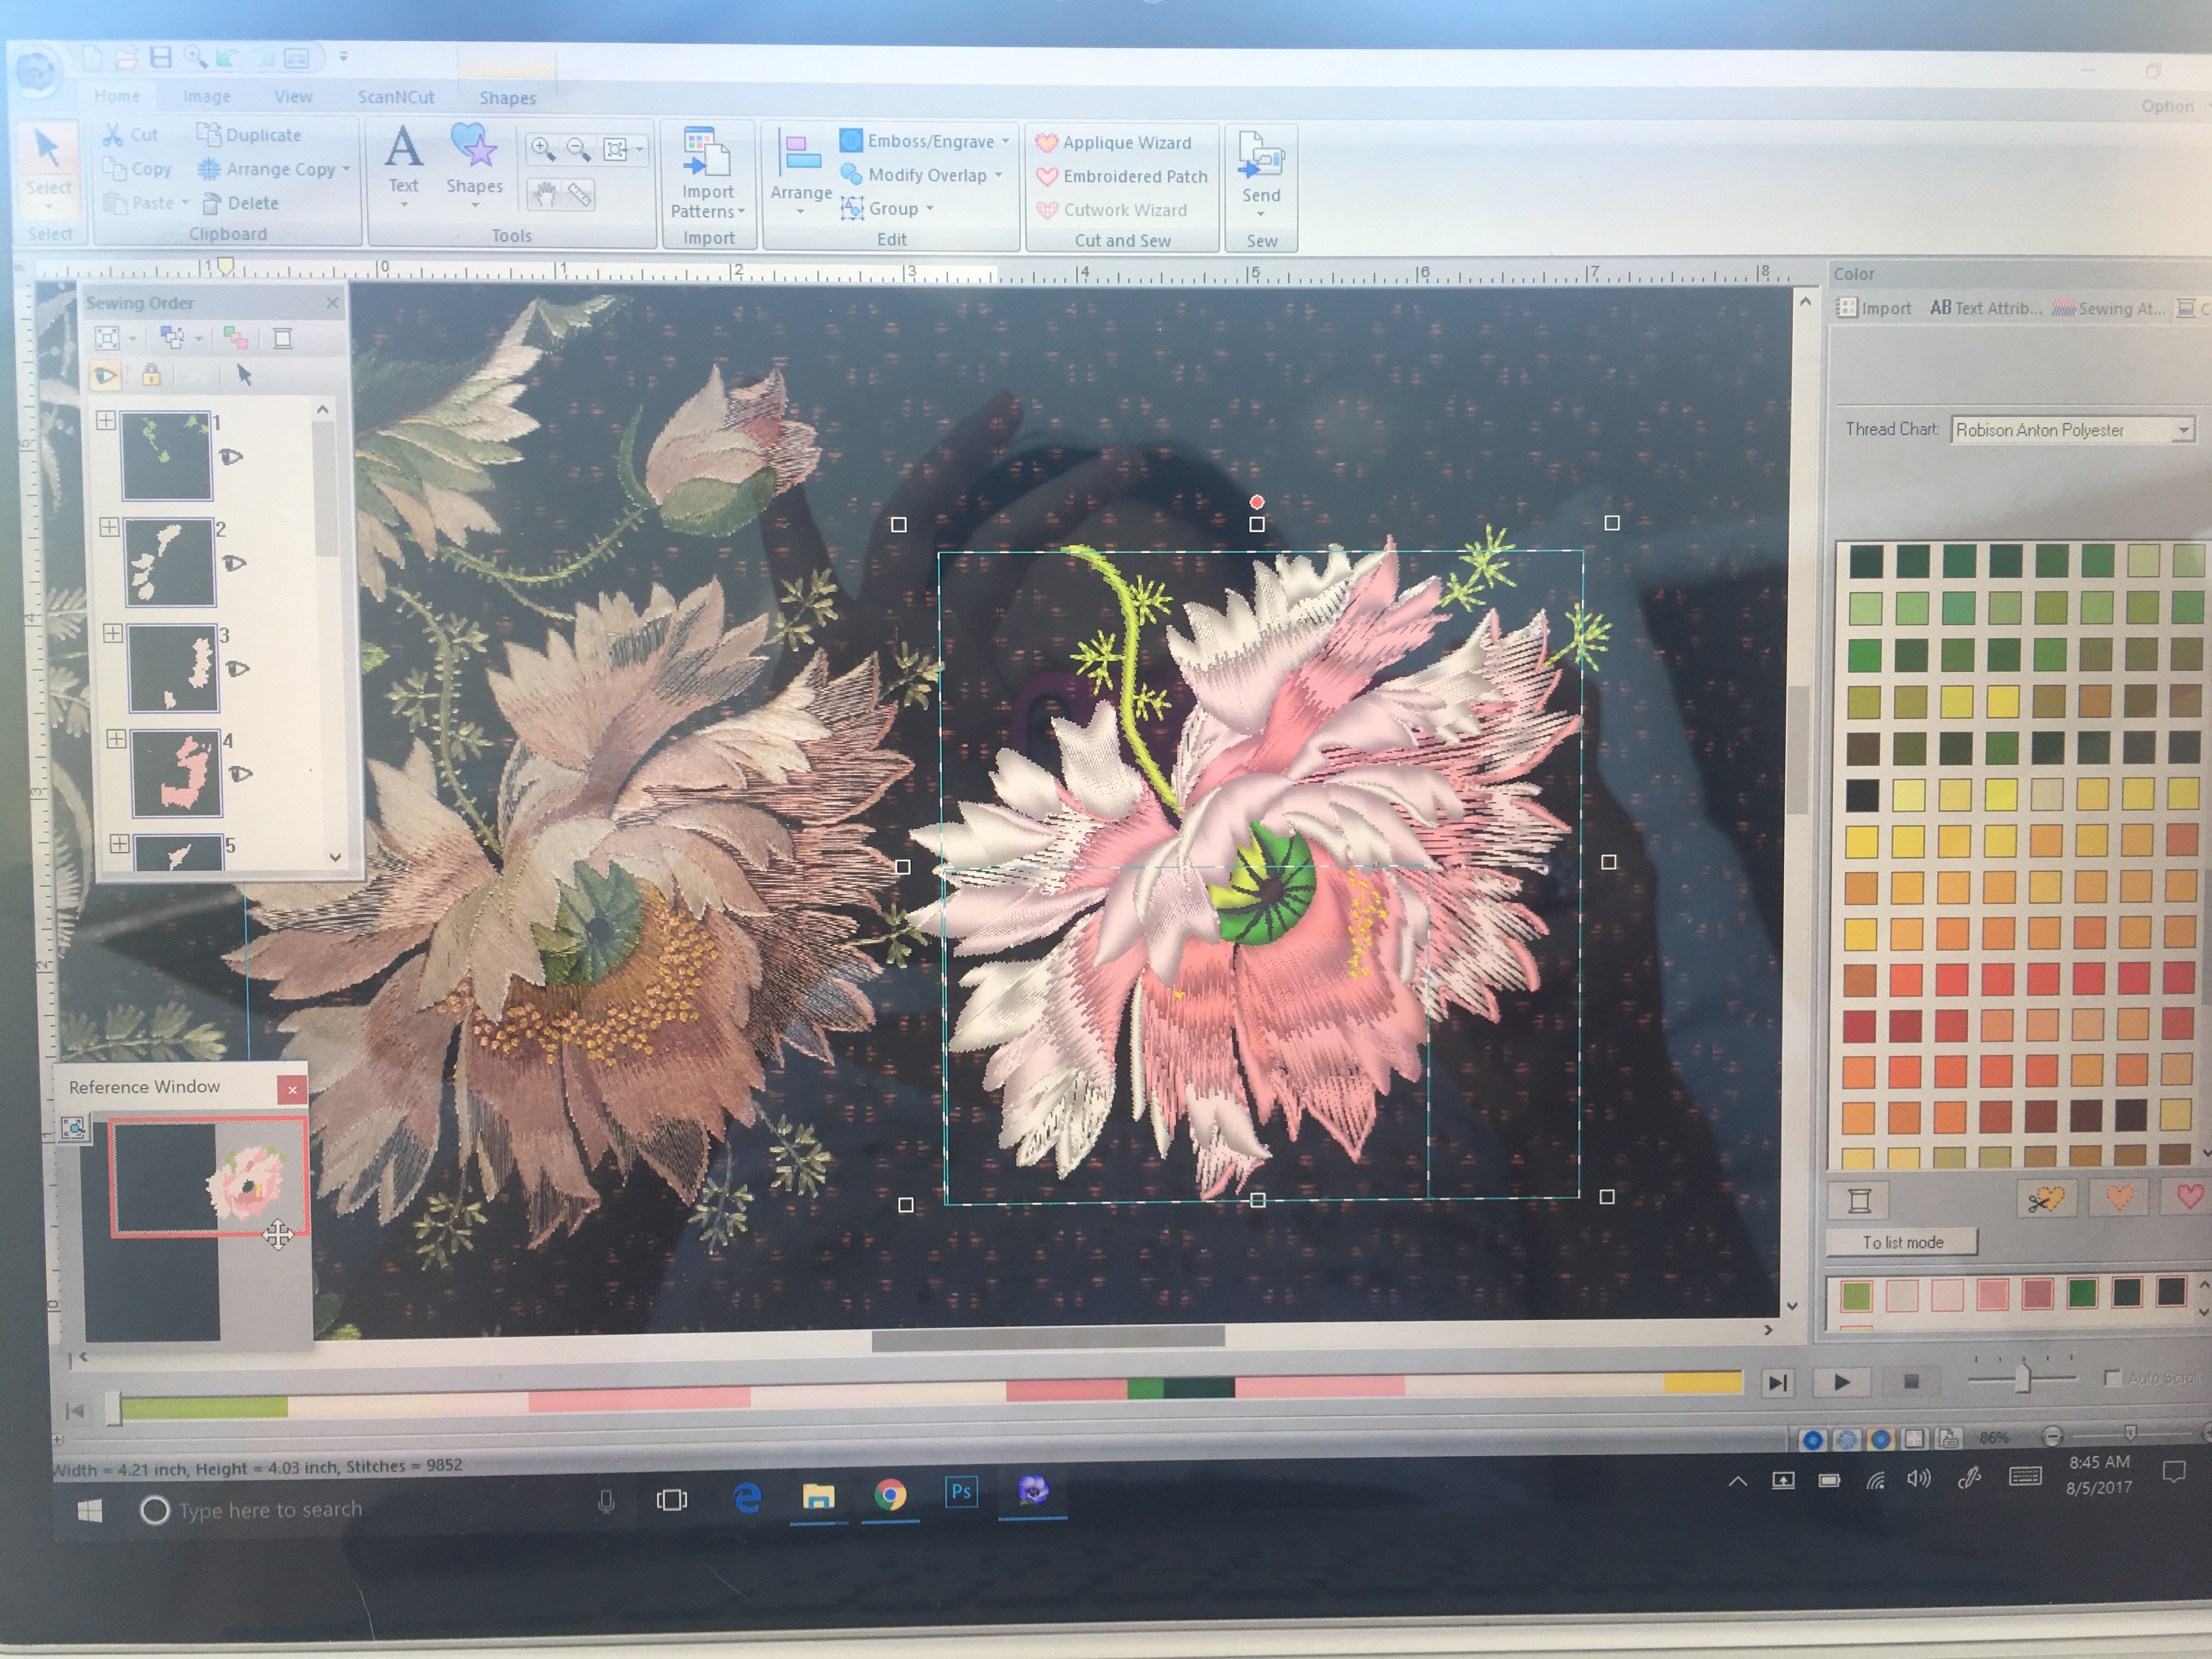Open the Applique Wizard
The height and width of the screenshot is (1659, 2212).
[1114, 143]
